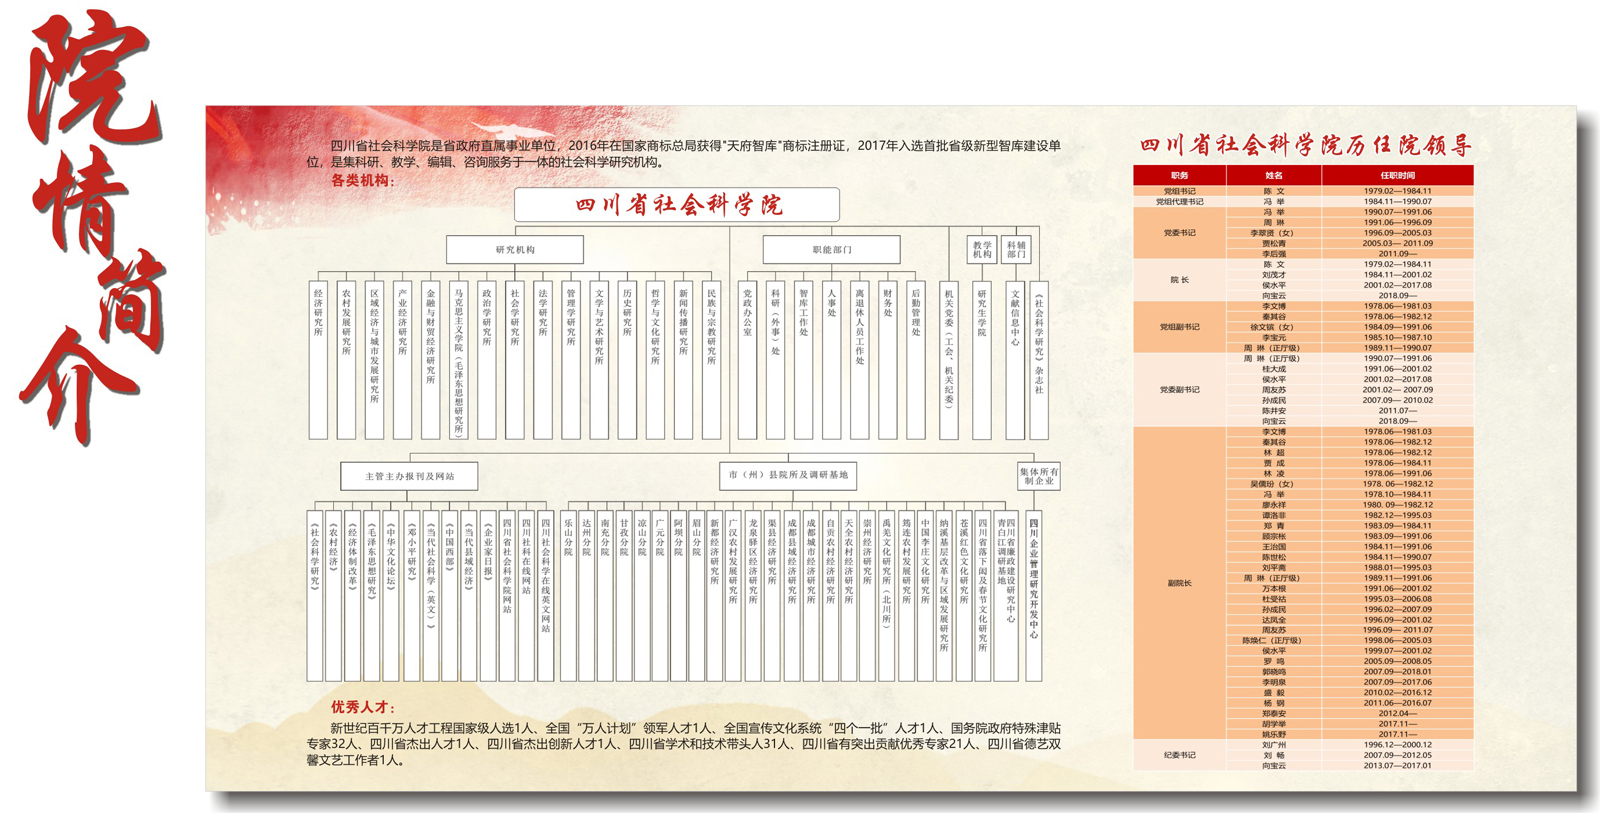Viewport: 1600px width, 813px height.
Task: Select 新闻传播研究所 column
Action: pos(683,359)
